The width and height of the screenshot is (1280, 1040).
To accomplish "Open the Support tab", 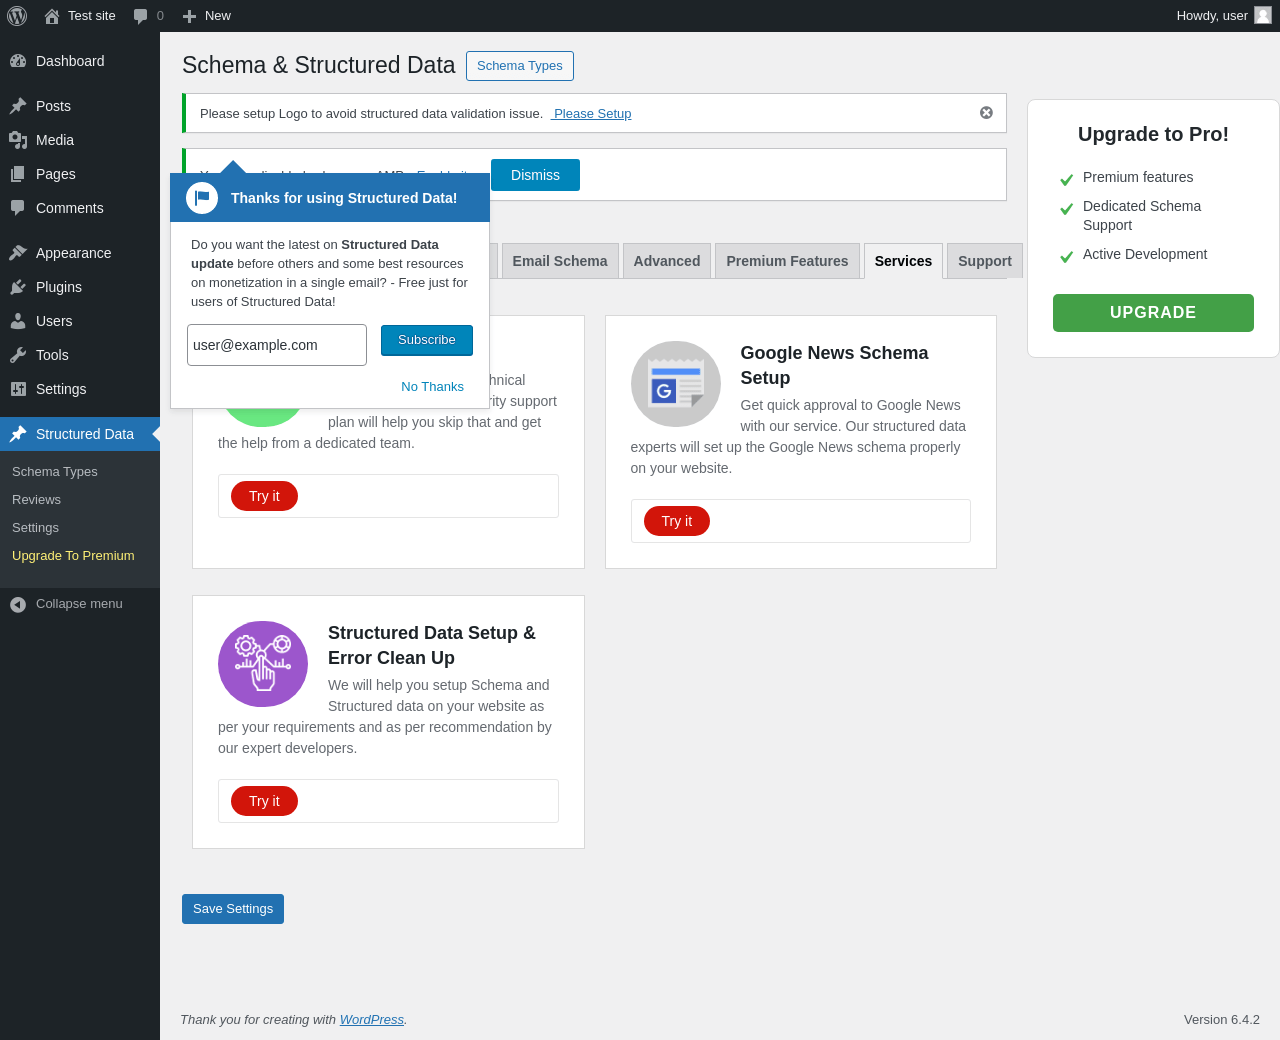I will (985, 261).
